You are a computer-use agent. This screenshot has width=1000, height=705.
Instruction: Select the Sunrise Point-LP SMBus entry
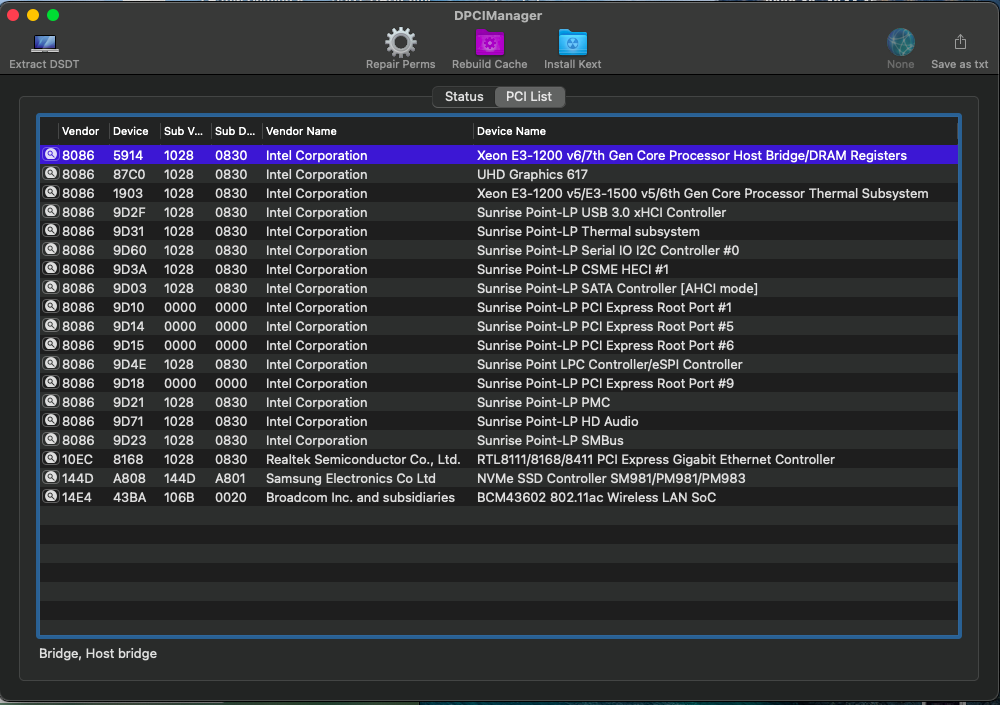(550, 440)
